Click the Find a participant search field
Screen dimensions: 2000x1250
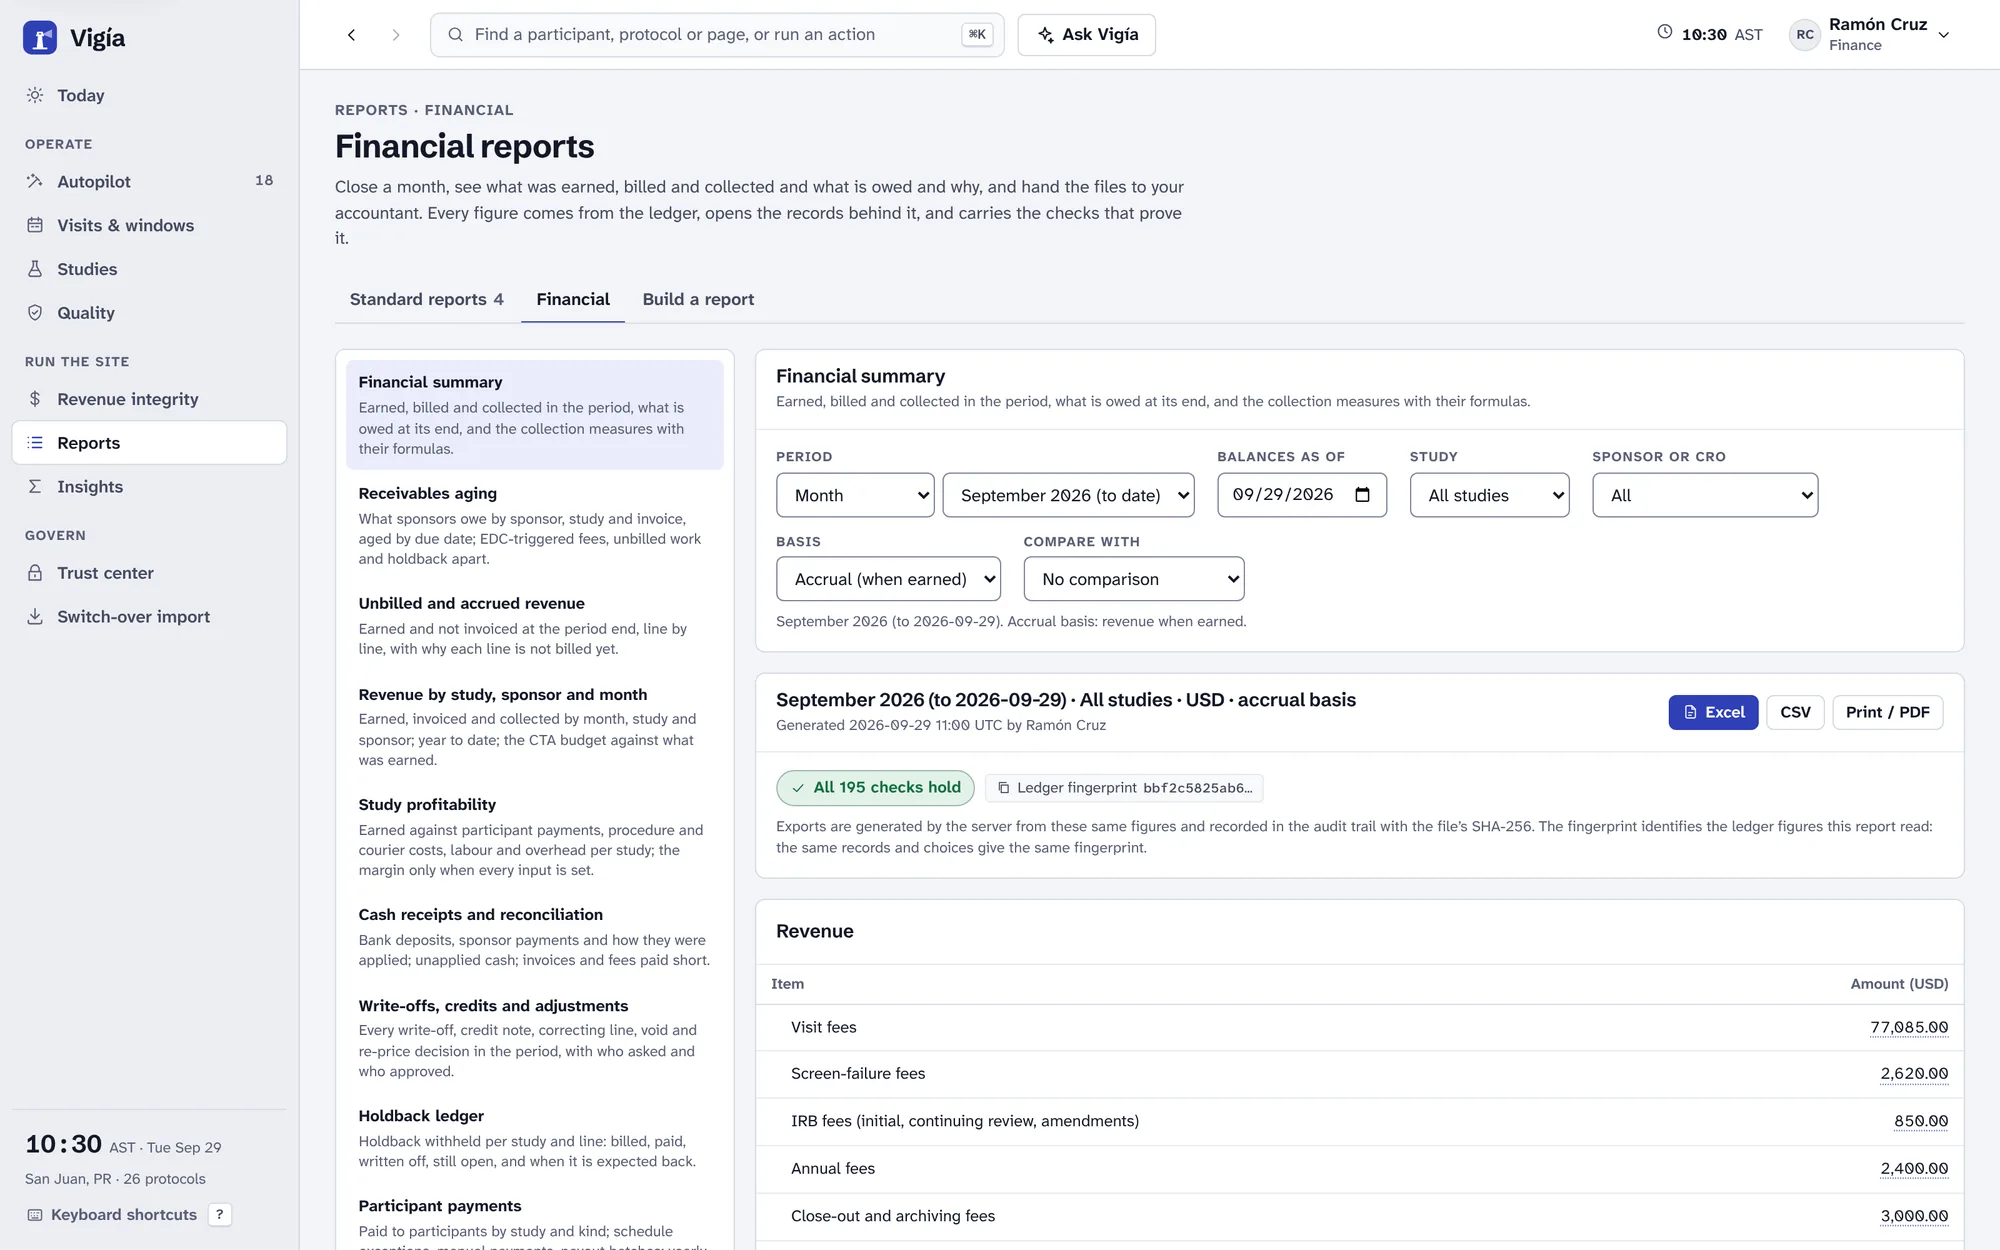(716, 35)
